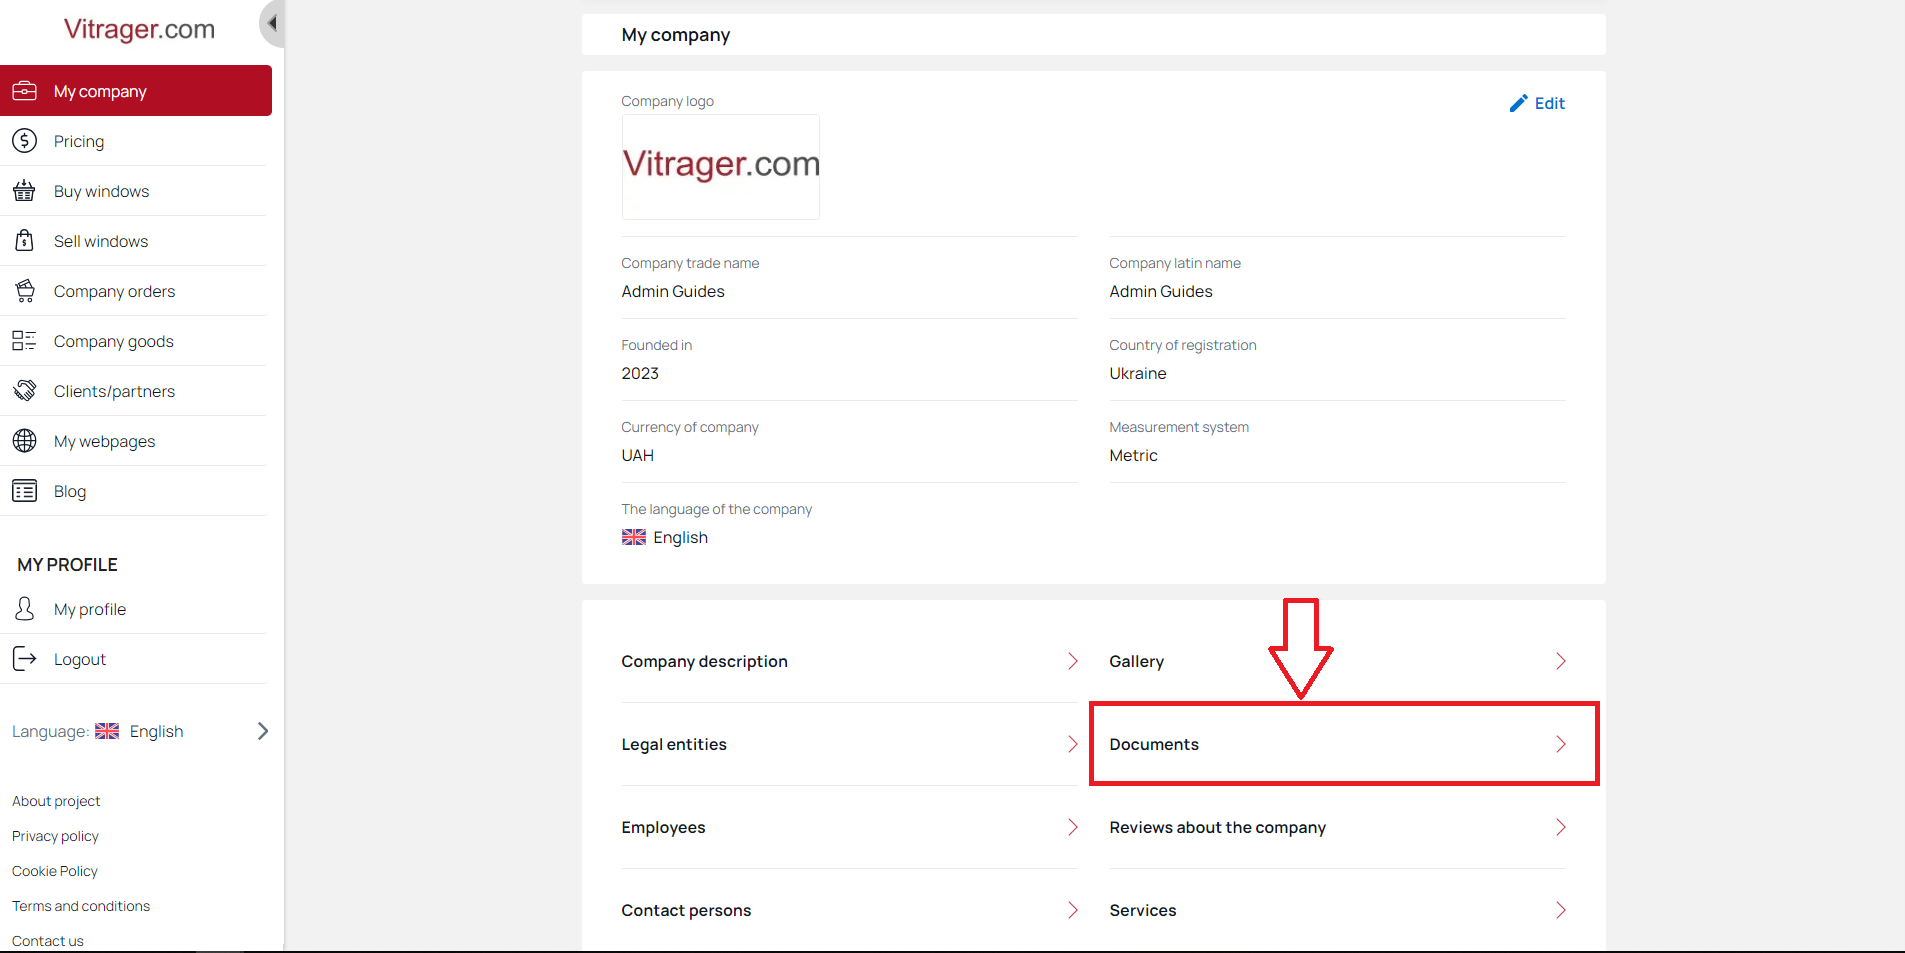Viewport: 1905px width, 953px height.
Task: Open the About project link
Action: (56, 801)
